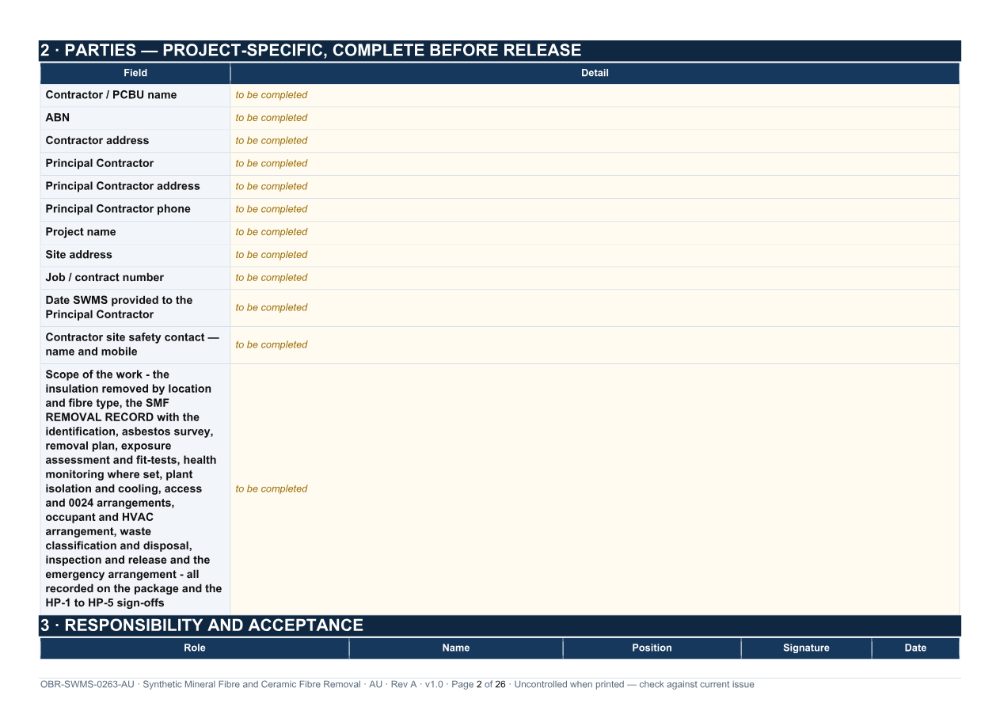Click 'to be completed' beside Scope of the work
Image resolution: width=1000 pixels, height=707 pixels.
click(x=271, y=489)
